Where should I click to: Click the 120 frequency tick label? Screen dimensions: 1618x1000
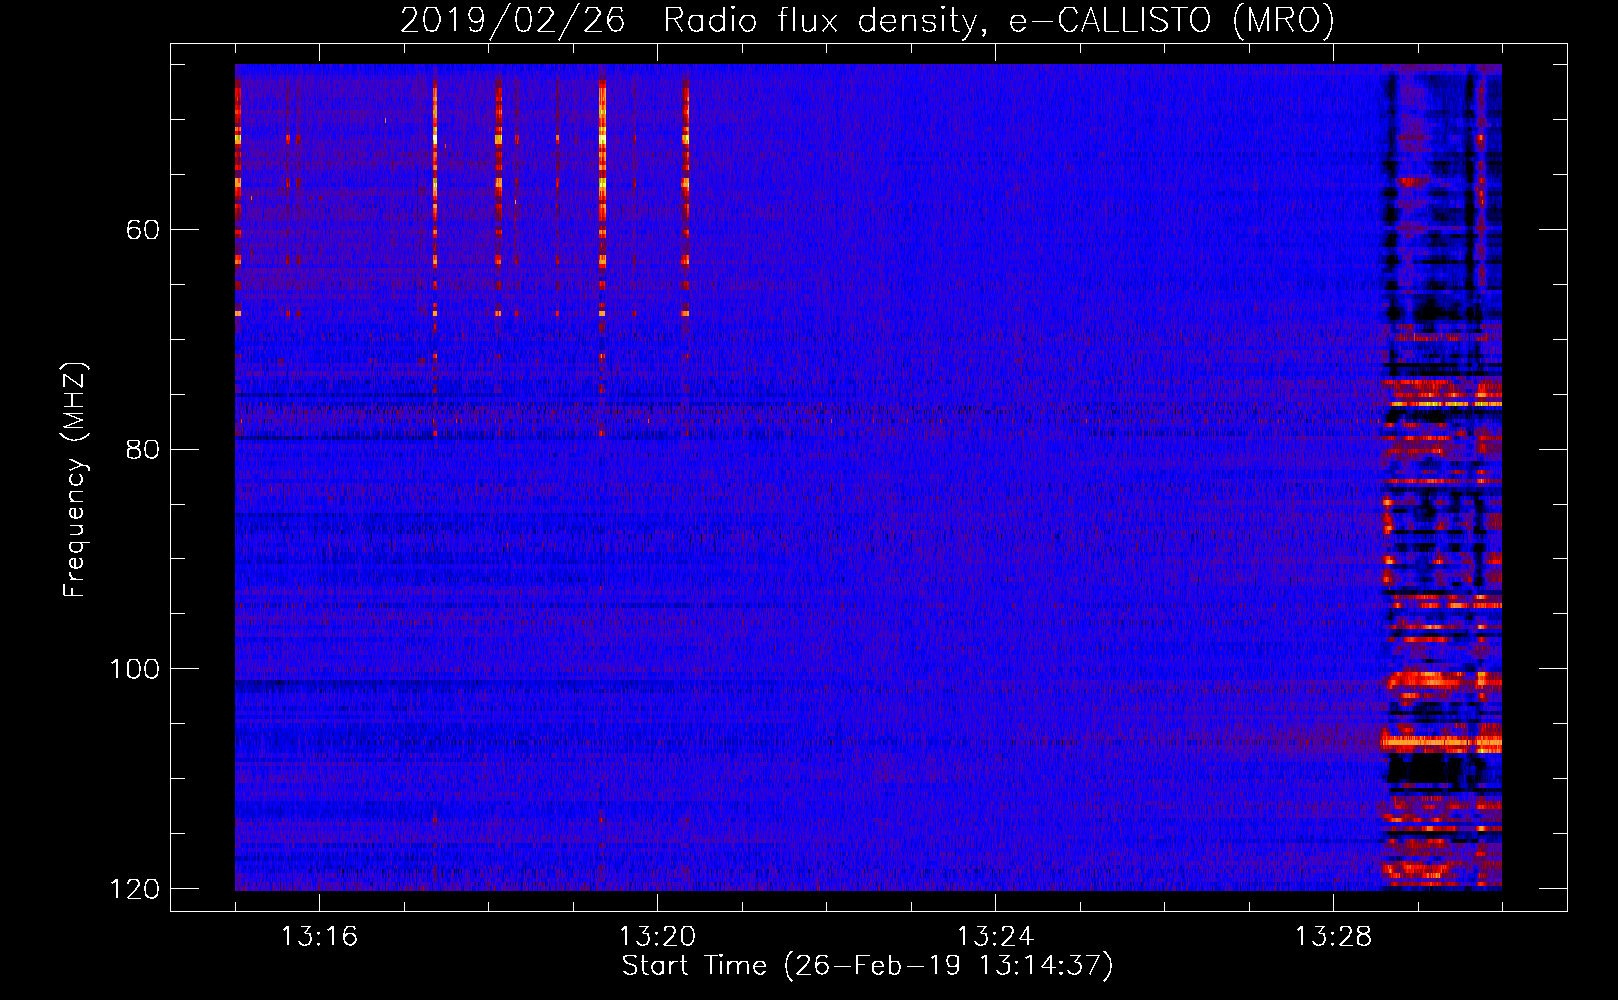point(134,889)
